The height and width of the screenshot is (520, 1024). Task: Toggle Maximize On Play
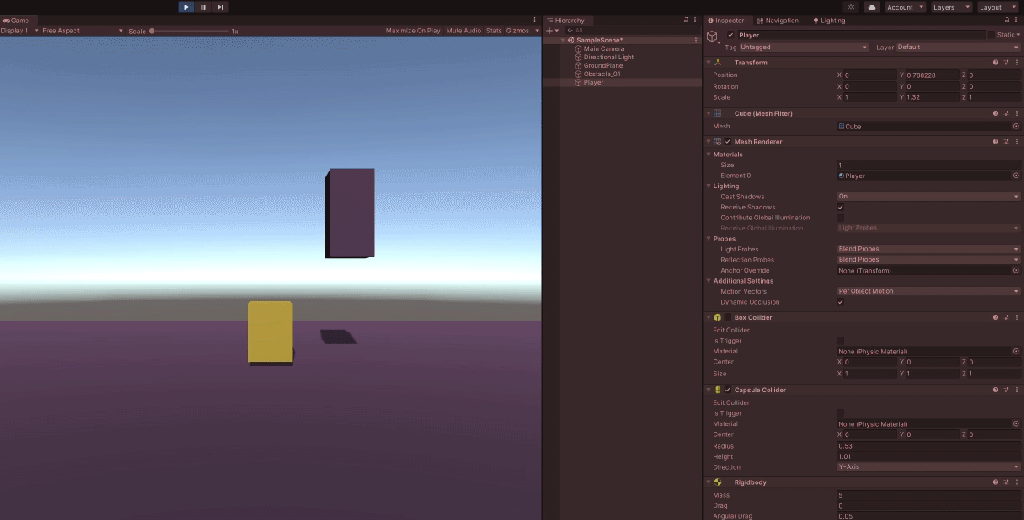tap(413, 31)
